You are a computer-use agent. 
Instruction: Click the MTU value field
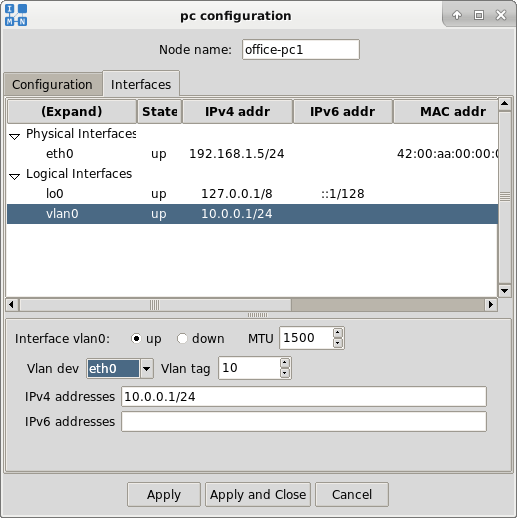[x=306, y=338]
